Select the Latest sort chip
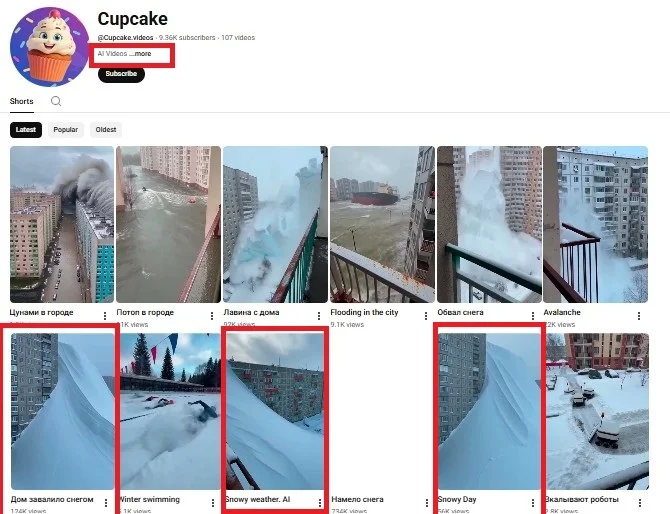 pyautogui.click(x=26, y=129)
